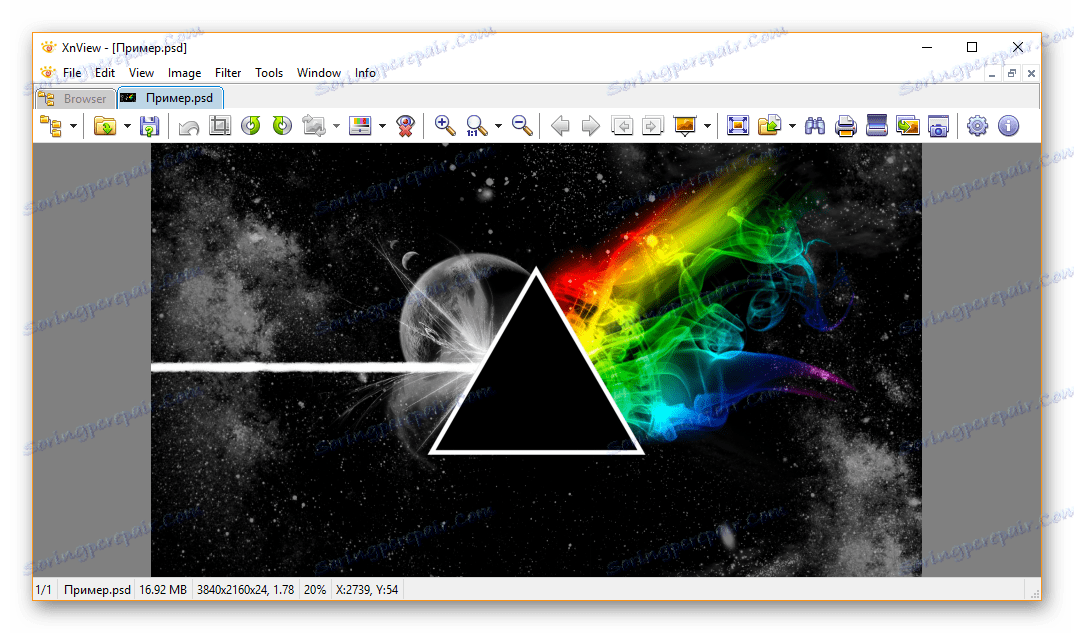The width and height of the screenshot is (1074, 633).
Task: Open the Tools menu
Action: [x=269, y=73]
